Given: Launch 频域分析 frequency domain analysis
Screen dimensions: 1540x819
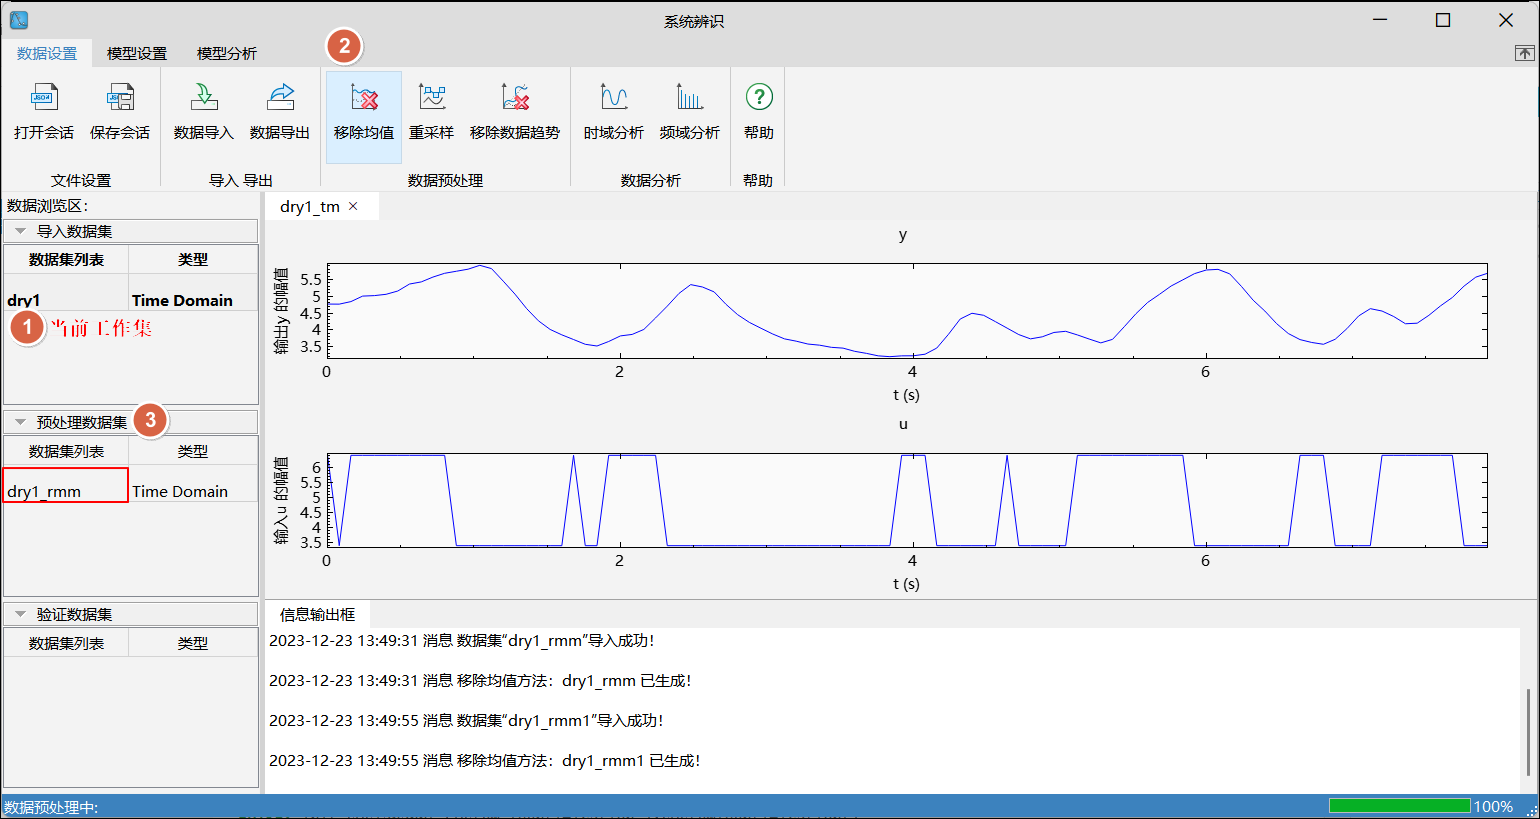Looking at the screenshot, I should click(689, 99).
